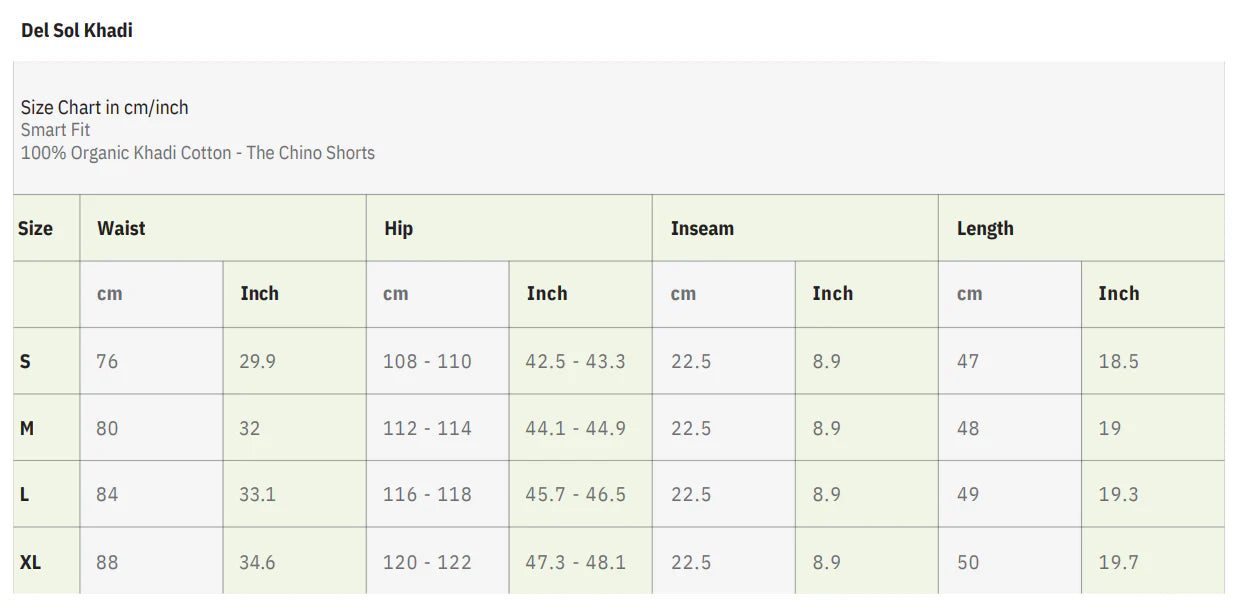The image size is (1242, 612).
Task: Click hip range 120 - 122 cm
Action: pos(427,562)
